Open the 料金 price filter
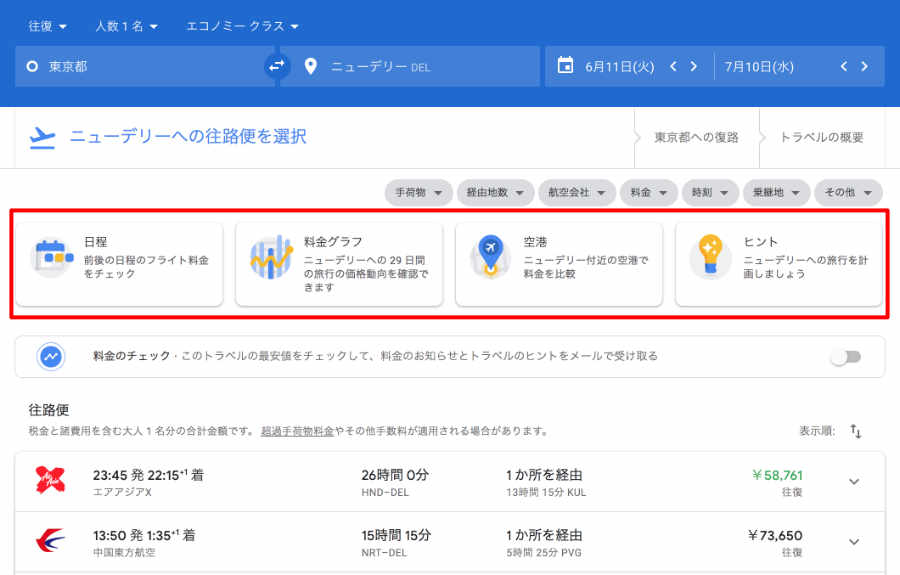 (x=649, y=193)
